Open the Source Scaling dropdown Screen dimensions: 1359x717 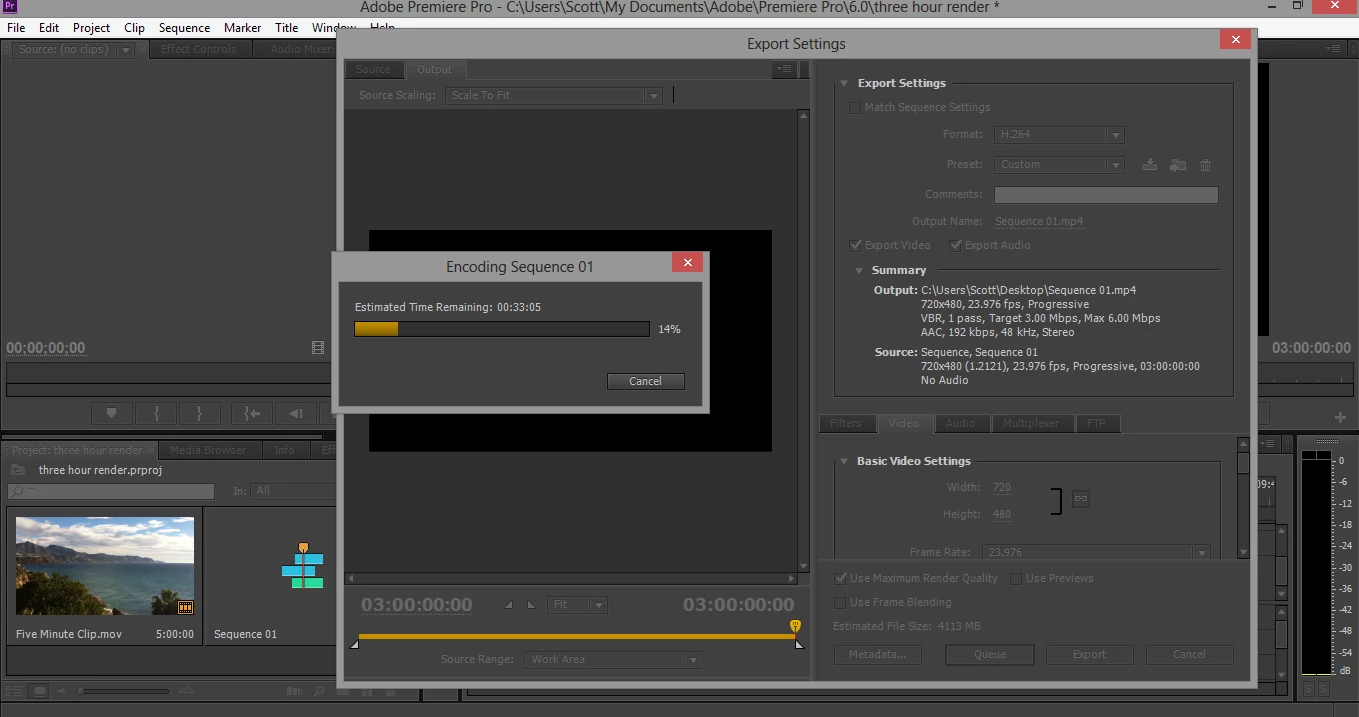(x=553, y=96)
